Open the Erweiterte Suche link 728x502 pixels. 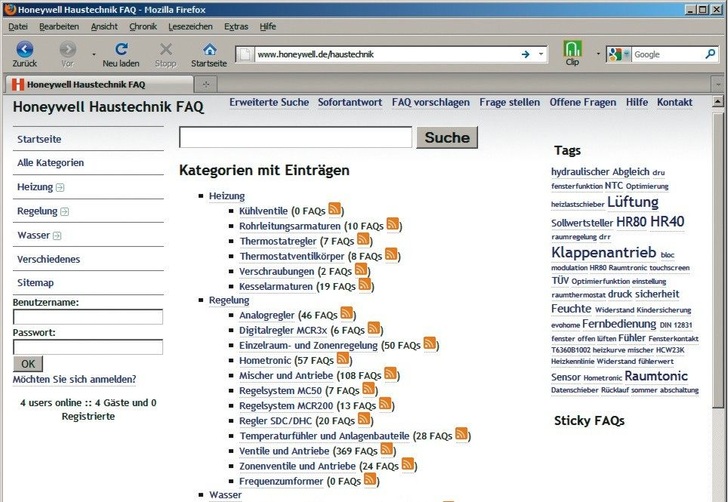(269, 103)
